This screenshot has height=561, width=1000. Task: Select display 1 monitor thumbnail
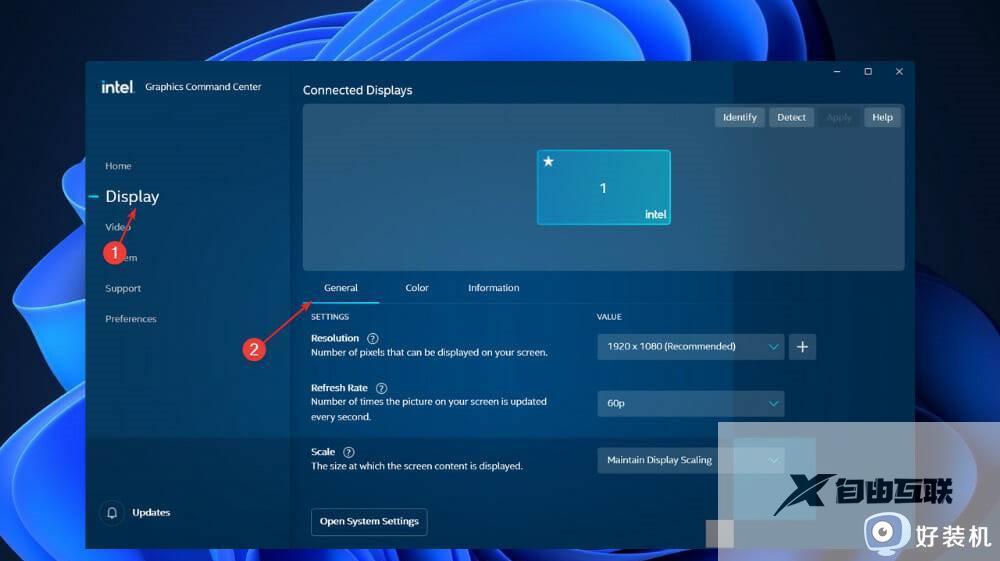point(603,187)
